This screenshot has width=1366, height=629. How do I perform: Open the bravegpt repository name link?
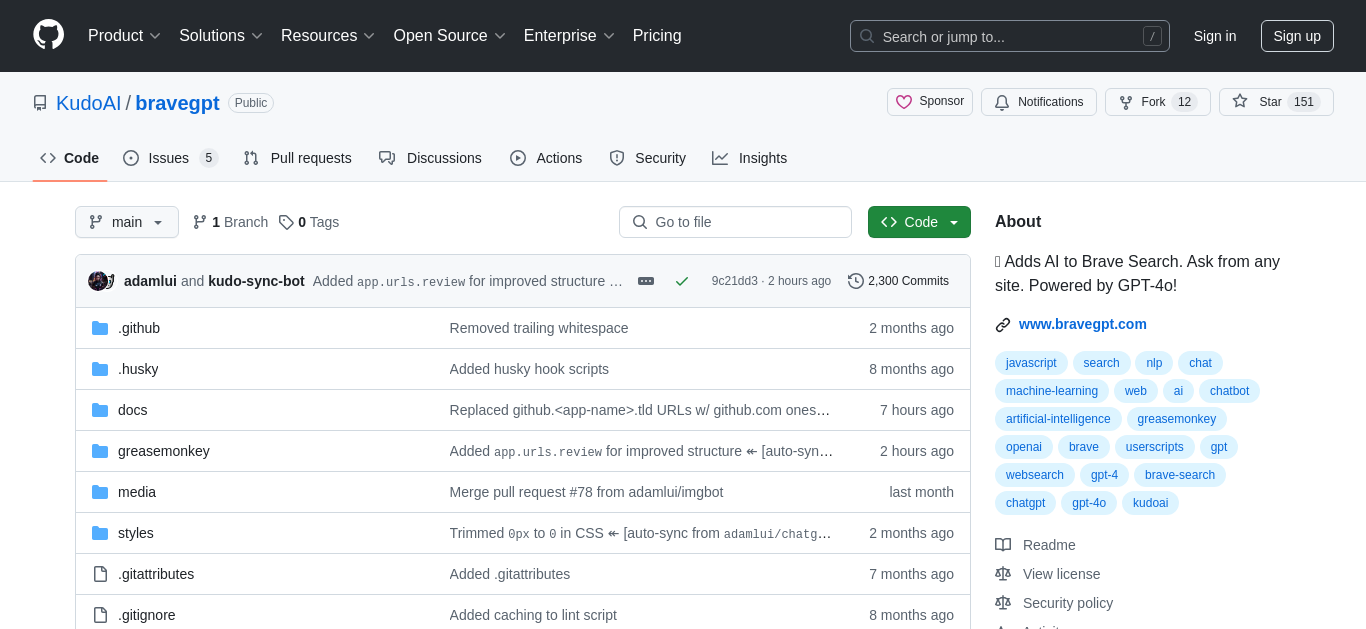[x=177, y=103]
